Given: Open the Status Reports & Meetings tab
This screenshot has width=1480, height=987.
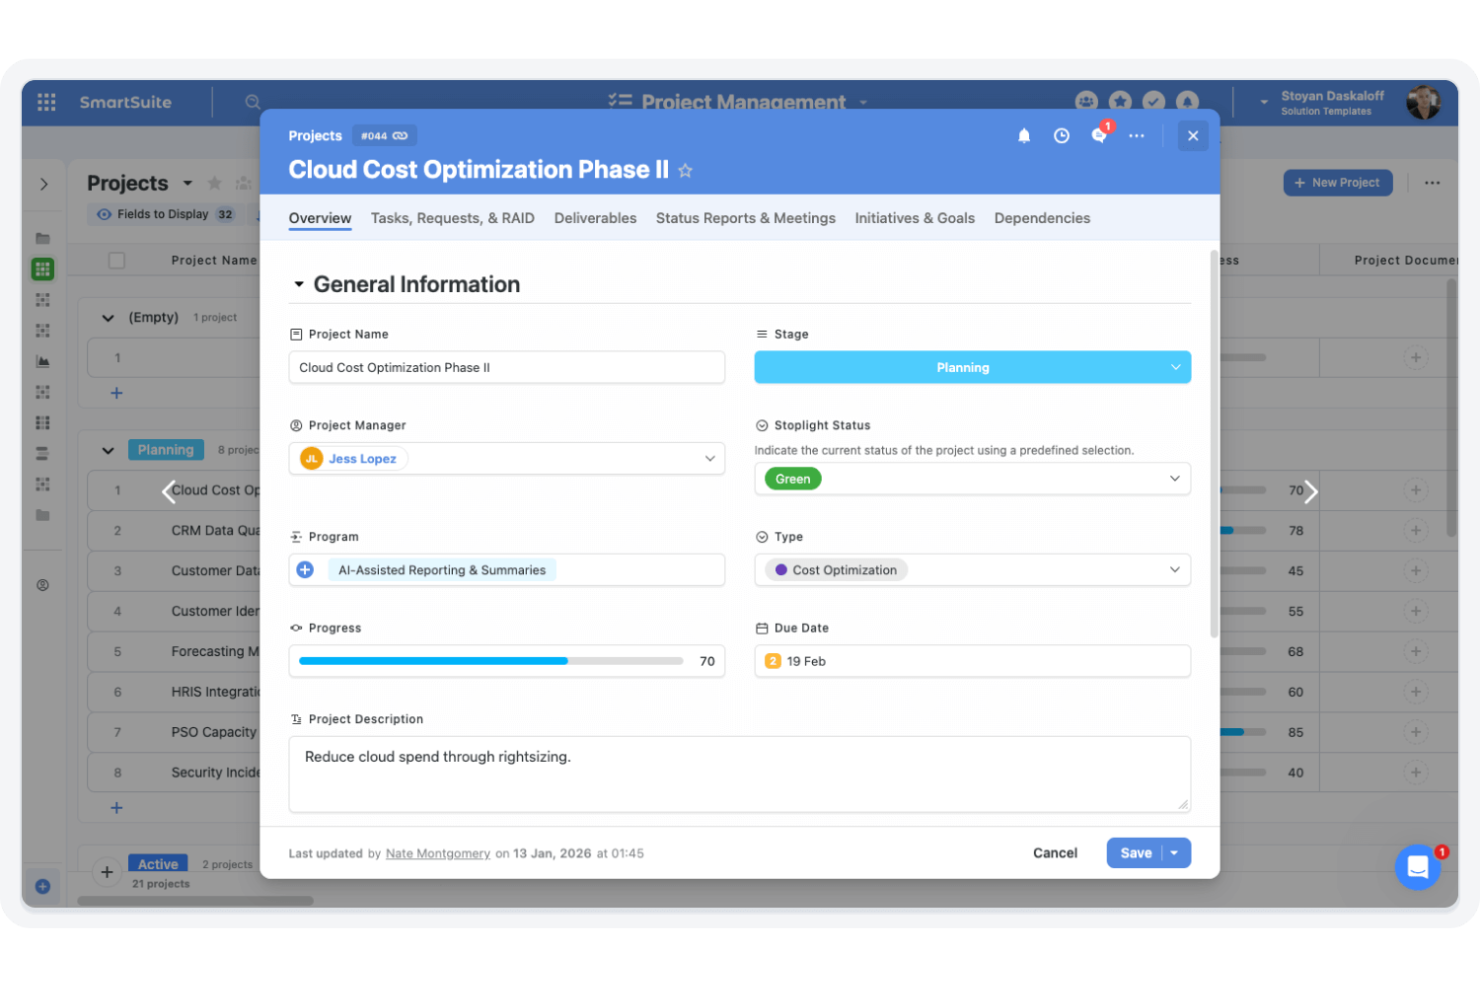Looking at the screenshot, I should coord(745,218).
